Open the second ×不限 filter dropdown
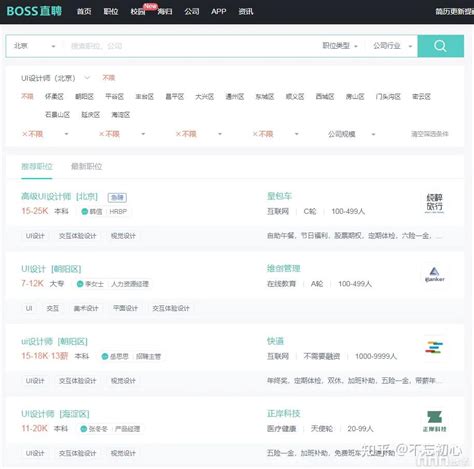The width and height of the screenshot is (474, 469). [x=122, y=134]
